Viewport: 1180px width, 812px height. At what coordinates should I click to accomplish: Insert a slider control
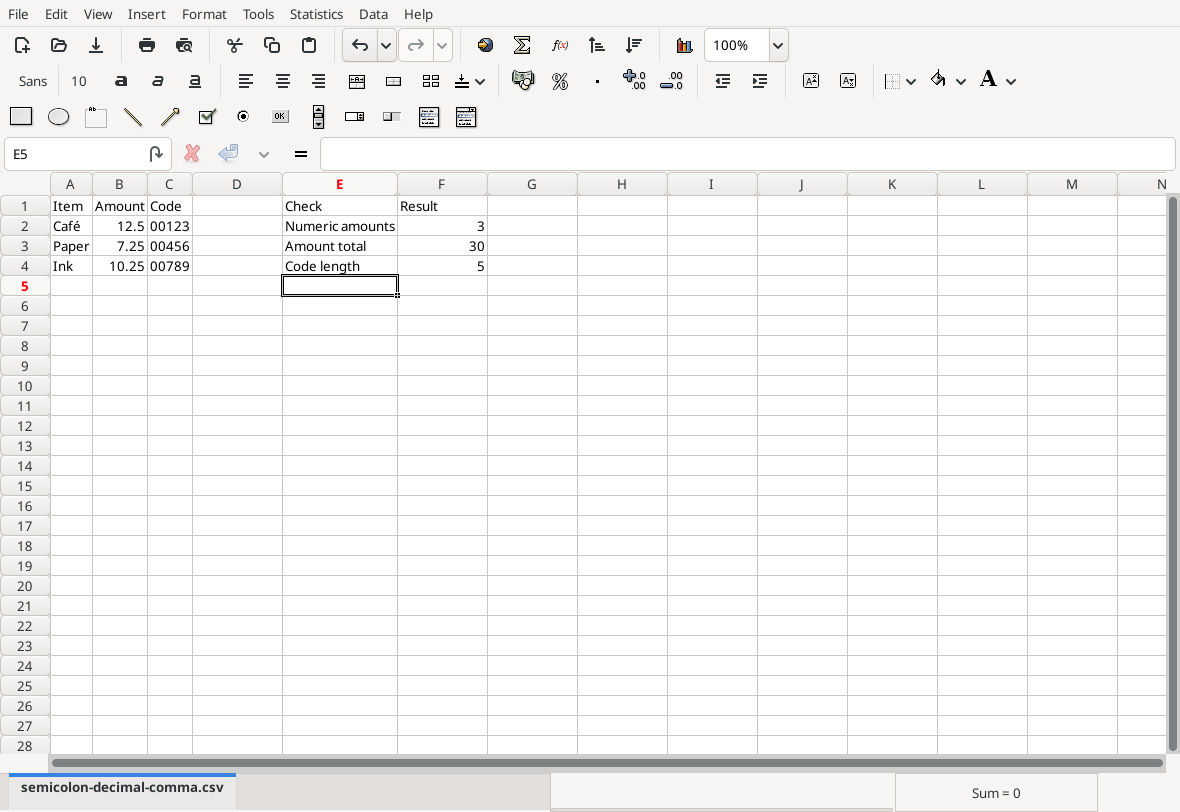391,117
